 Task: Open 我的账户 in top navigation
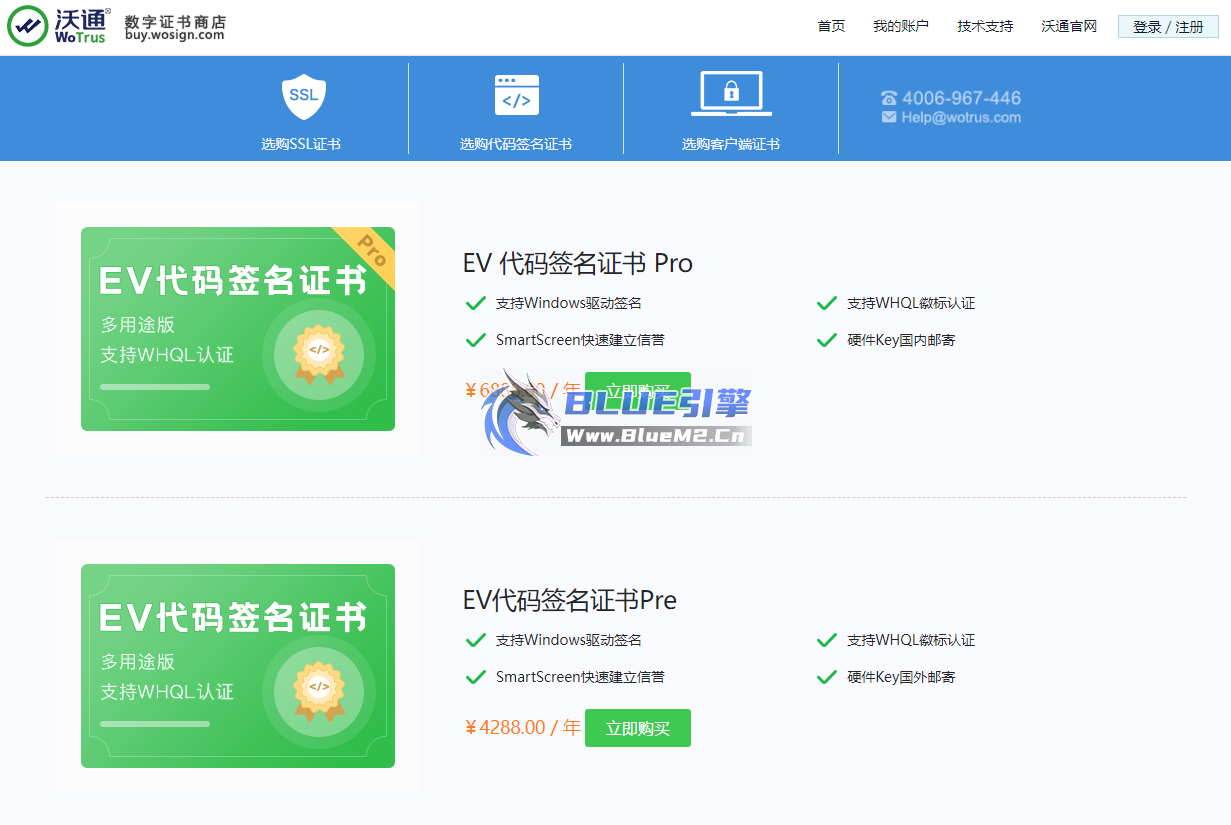[x=901, y=26]
